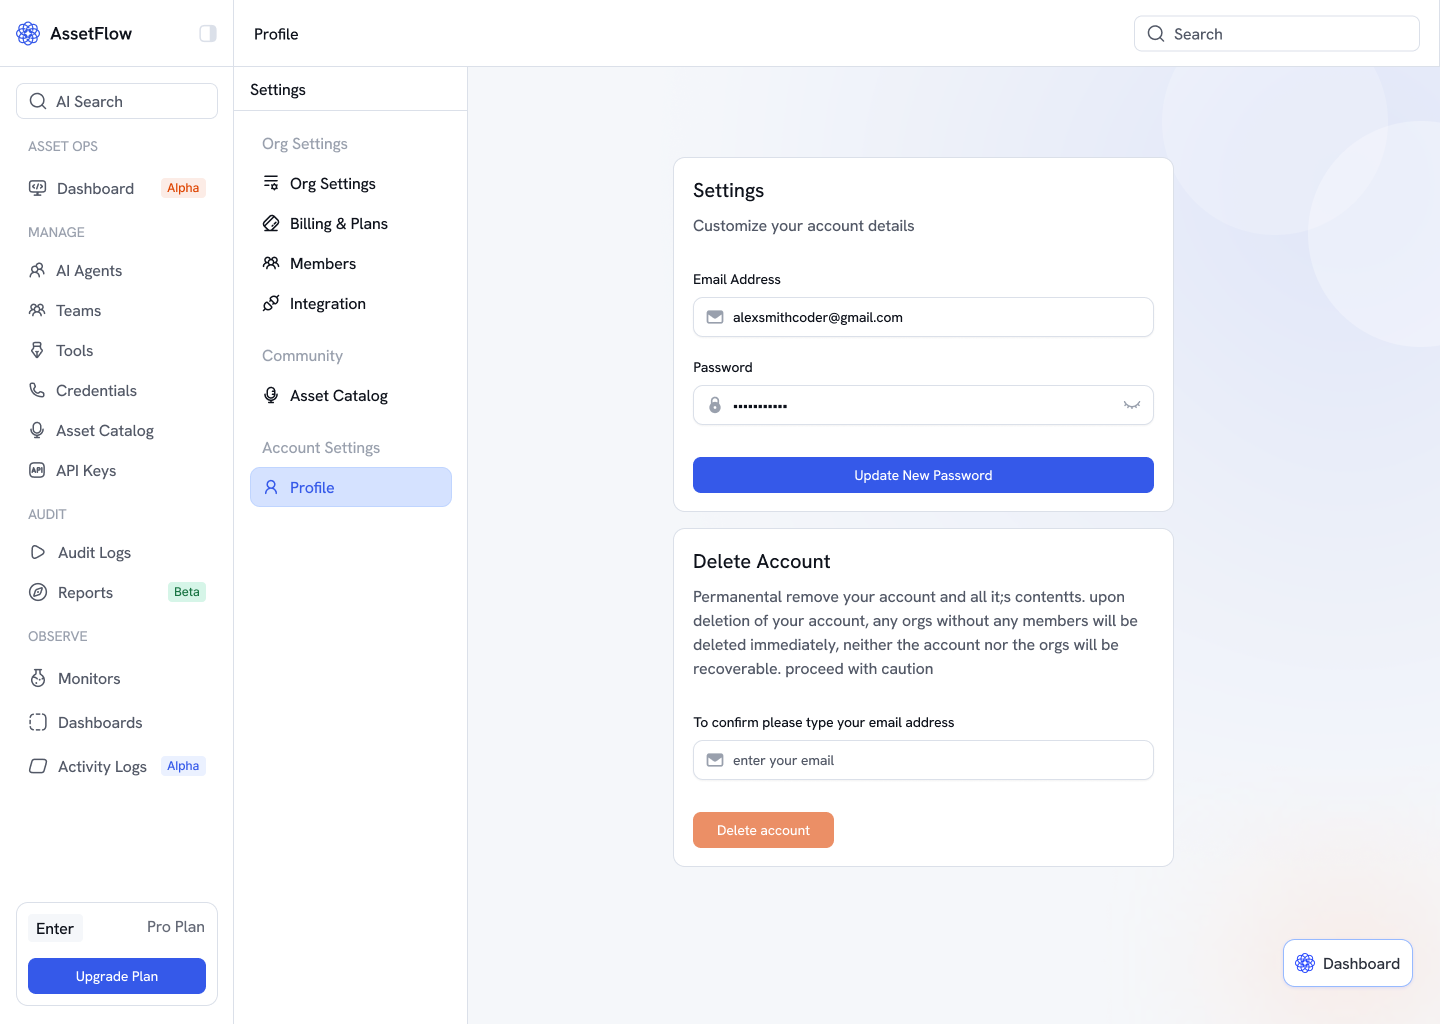The image size is (1440, 1024).
Task: Click the Delete account button
Action: 763,830
